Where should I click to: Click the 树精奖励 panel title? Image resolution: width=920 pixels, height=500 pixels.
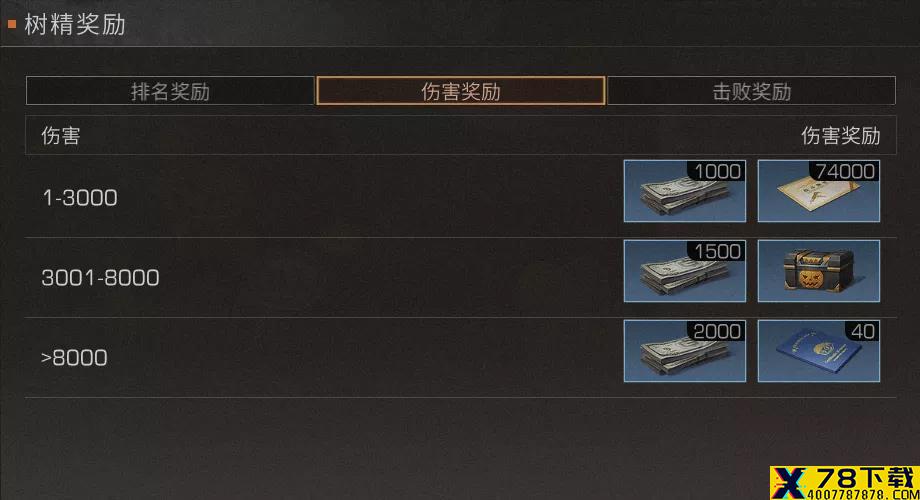point(75,25)
